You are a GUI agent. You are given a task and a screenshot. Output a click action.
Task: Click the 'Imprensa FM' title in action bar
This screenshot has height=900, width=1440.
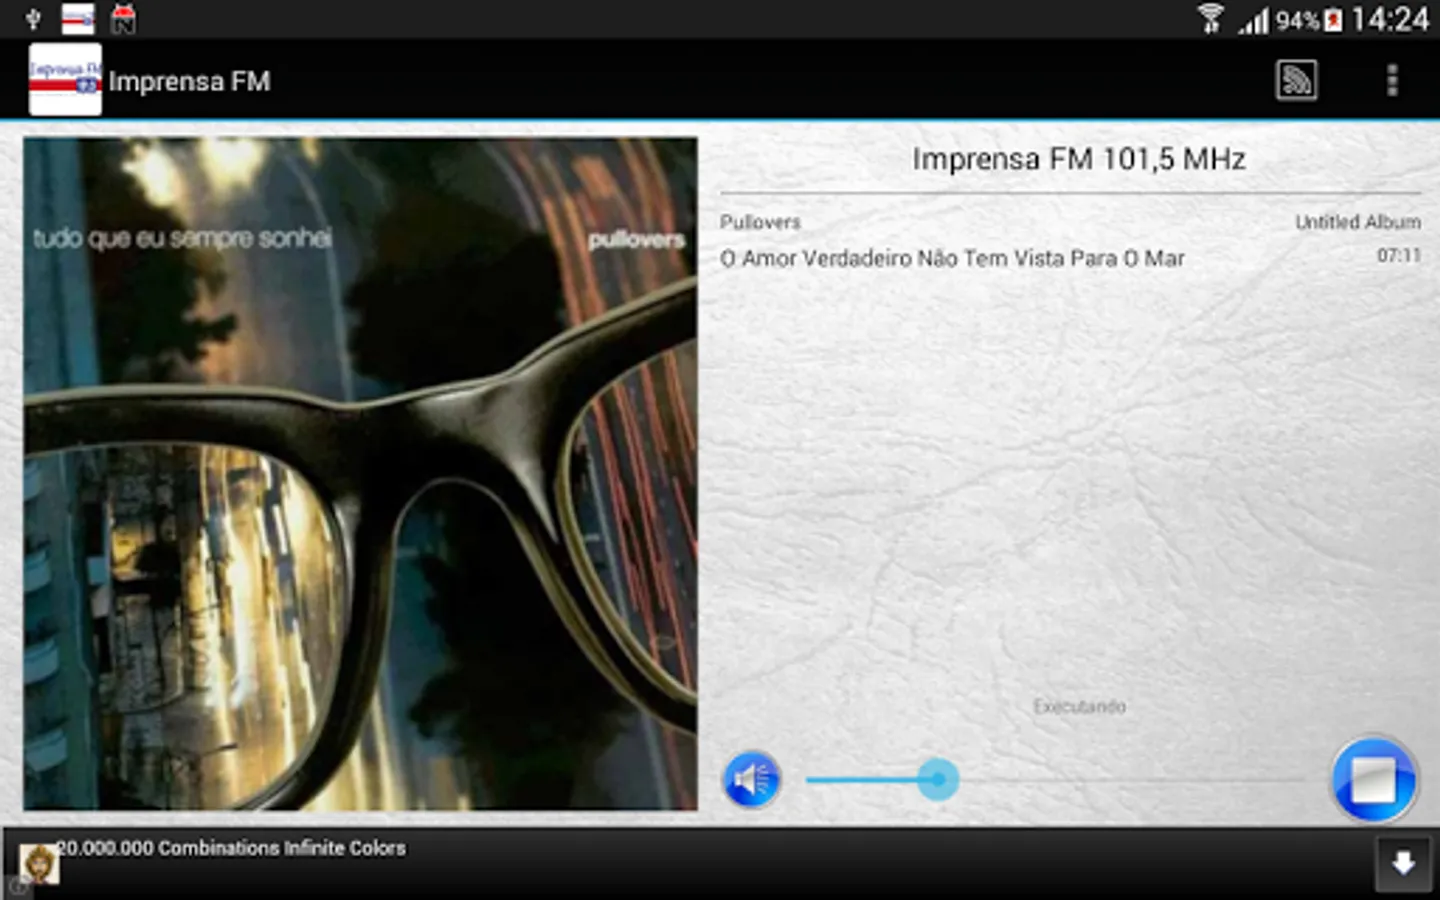click(190, 81)
